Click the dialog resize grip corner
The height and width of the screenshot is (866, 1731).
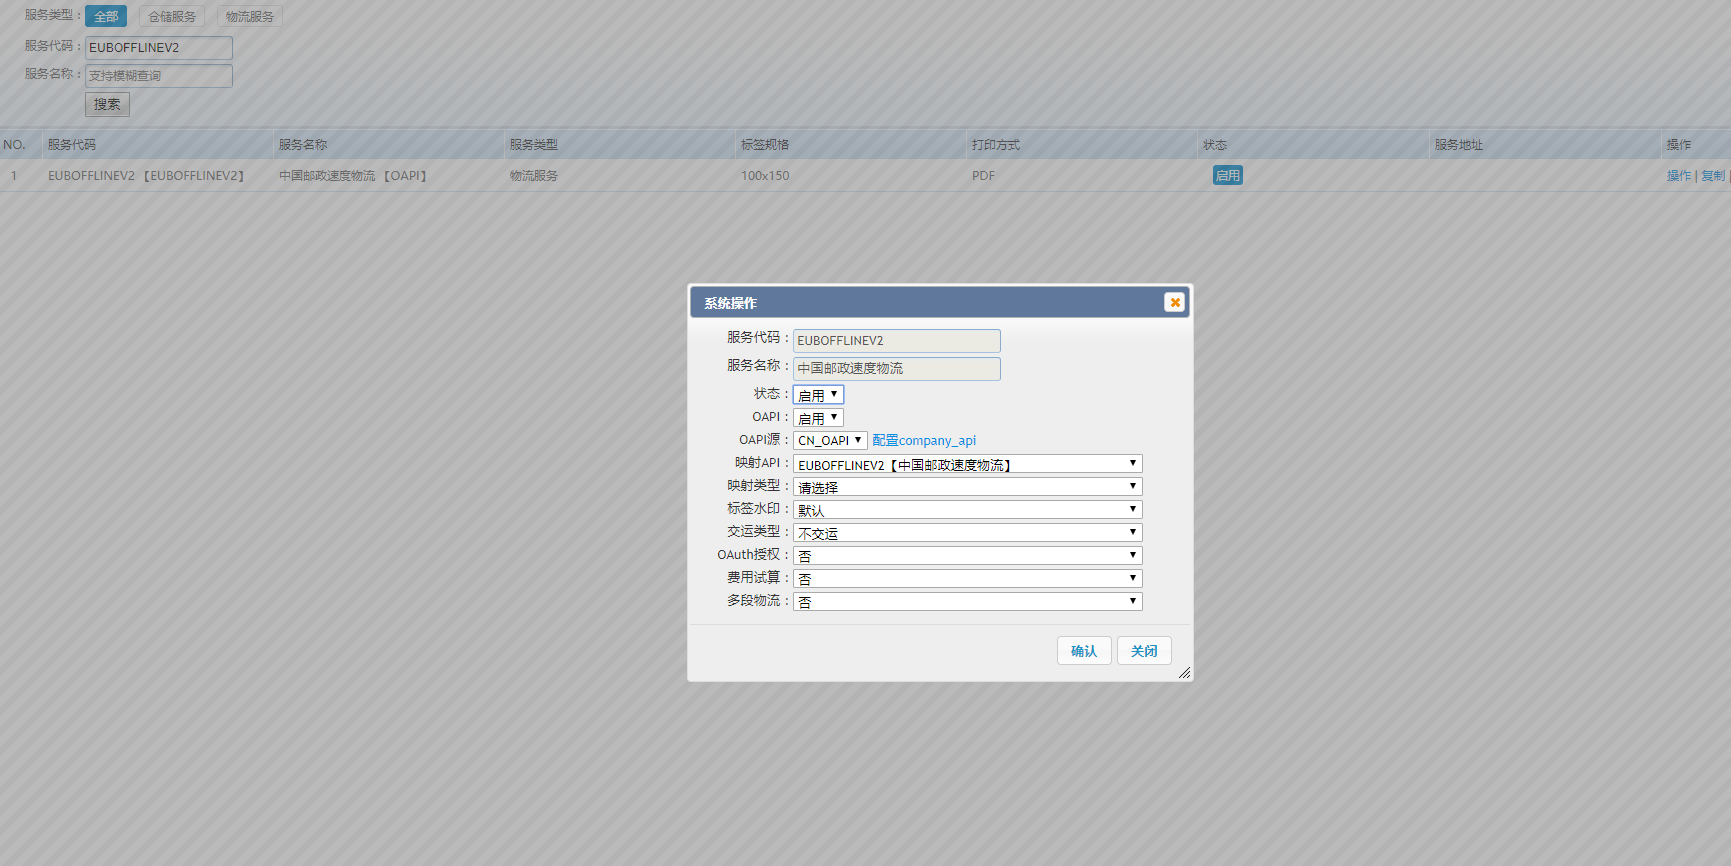pos(1184,673)
